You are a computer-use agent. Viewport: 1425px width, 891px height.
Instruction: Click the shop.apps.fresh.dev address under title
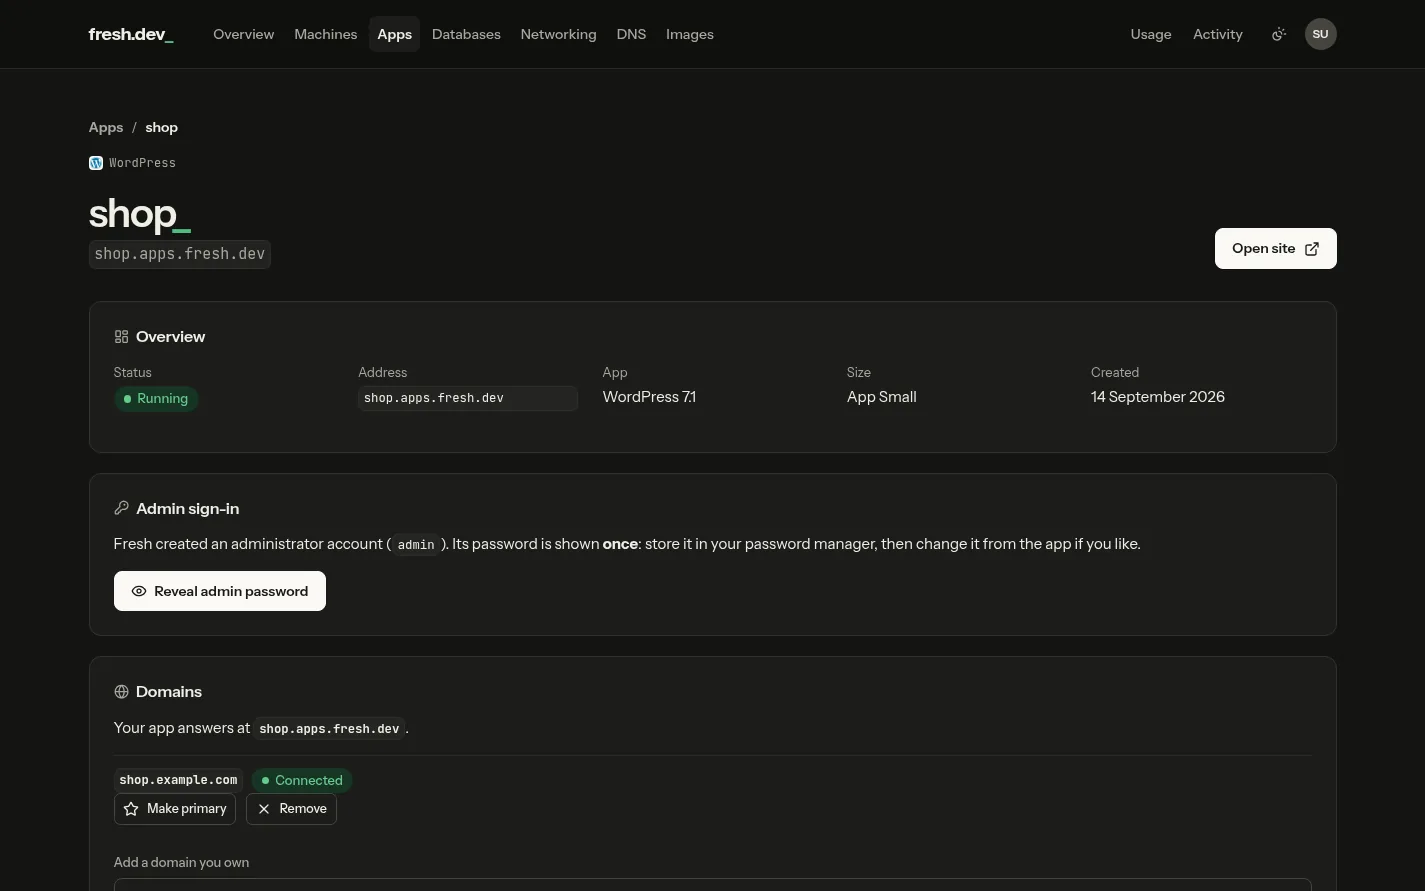180,254
